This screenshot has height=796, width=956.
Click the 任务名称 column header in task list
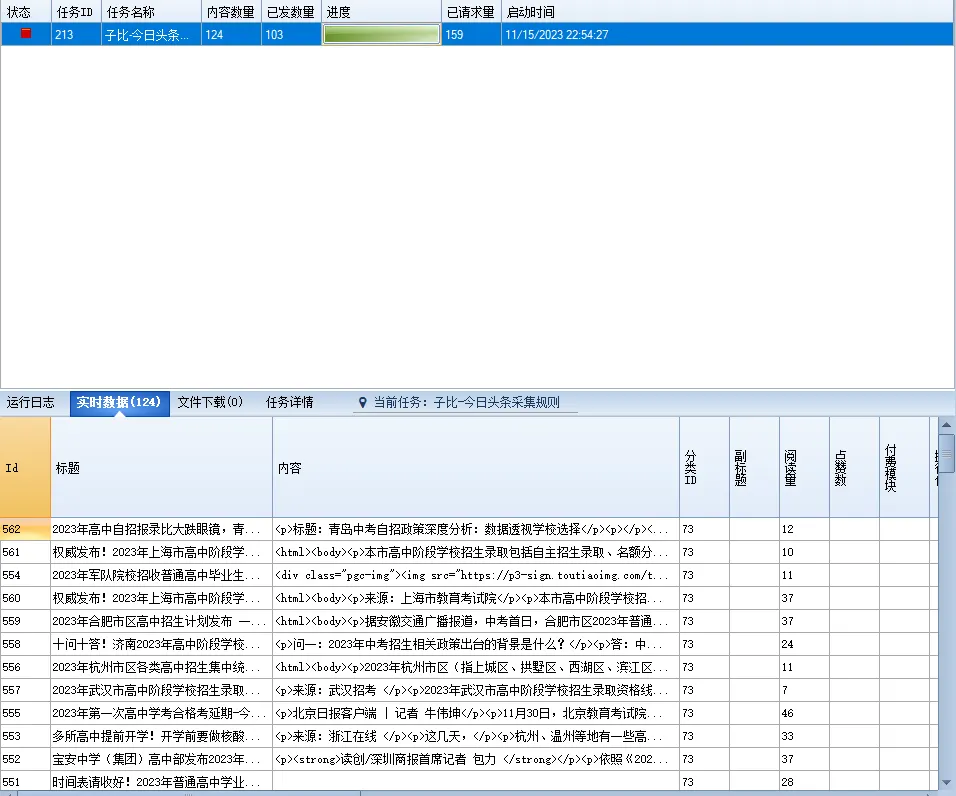point(151,12)
